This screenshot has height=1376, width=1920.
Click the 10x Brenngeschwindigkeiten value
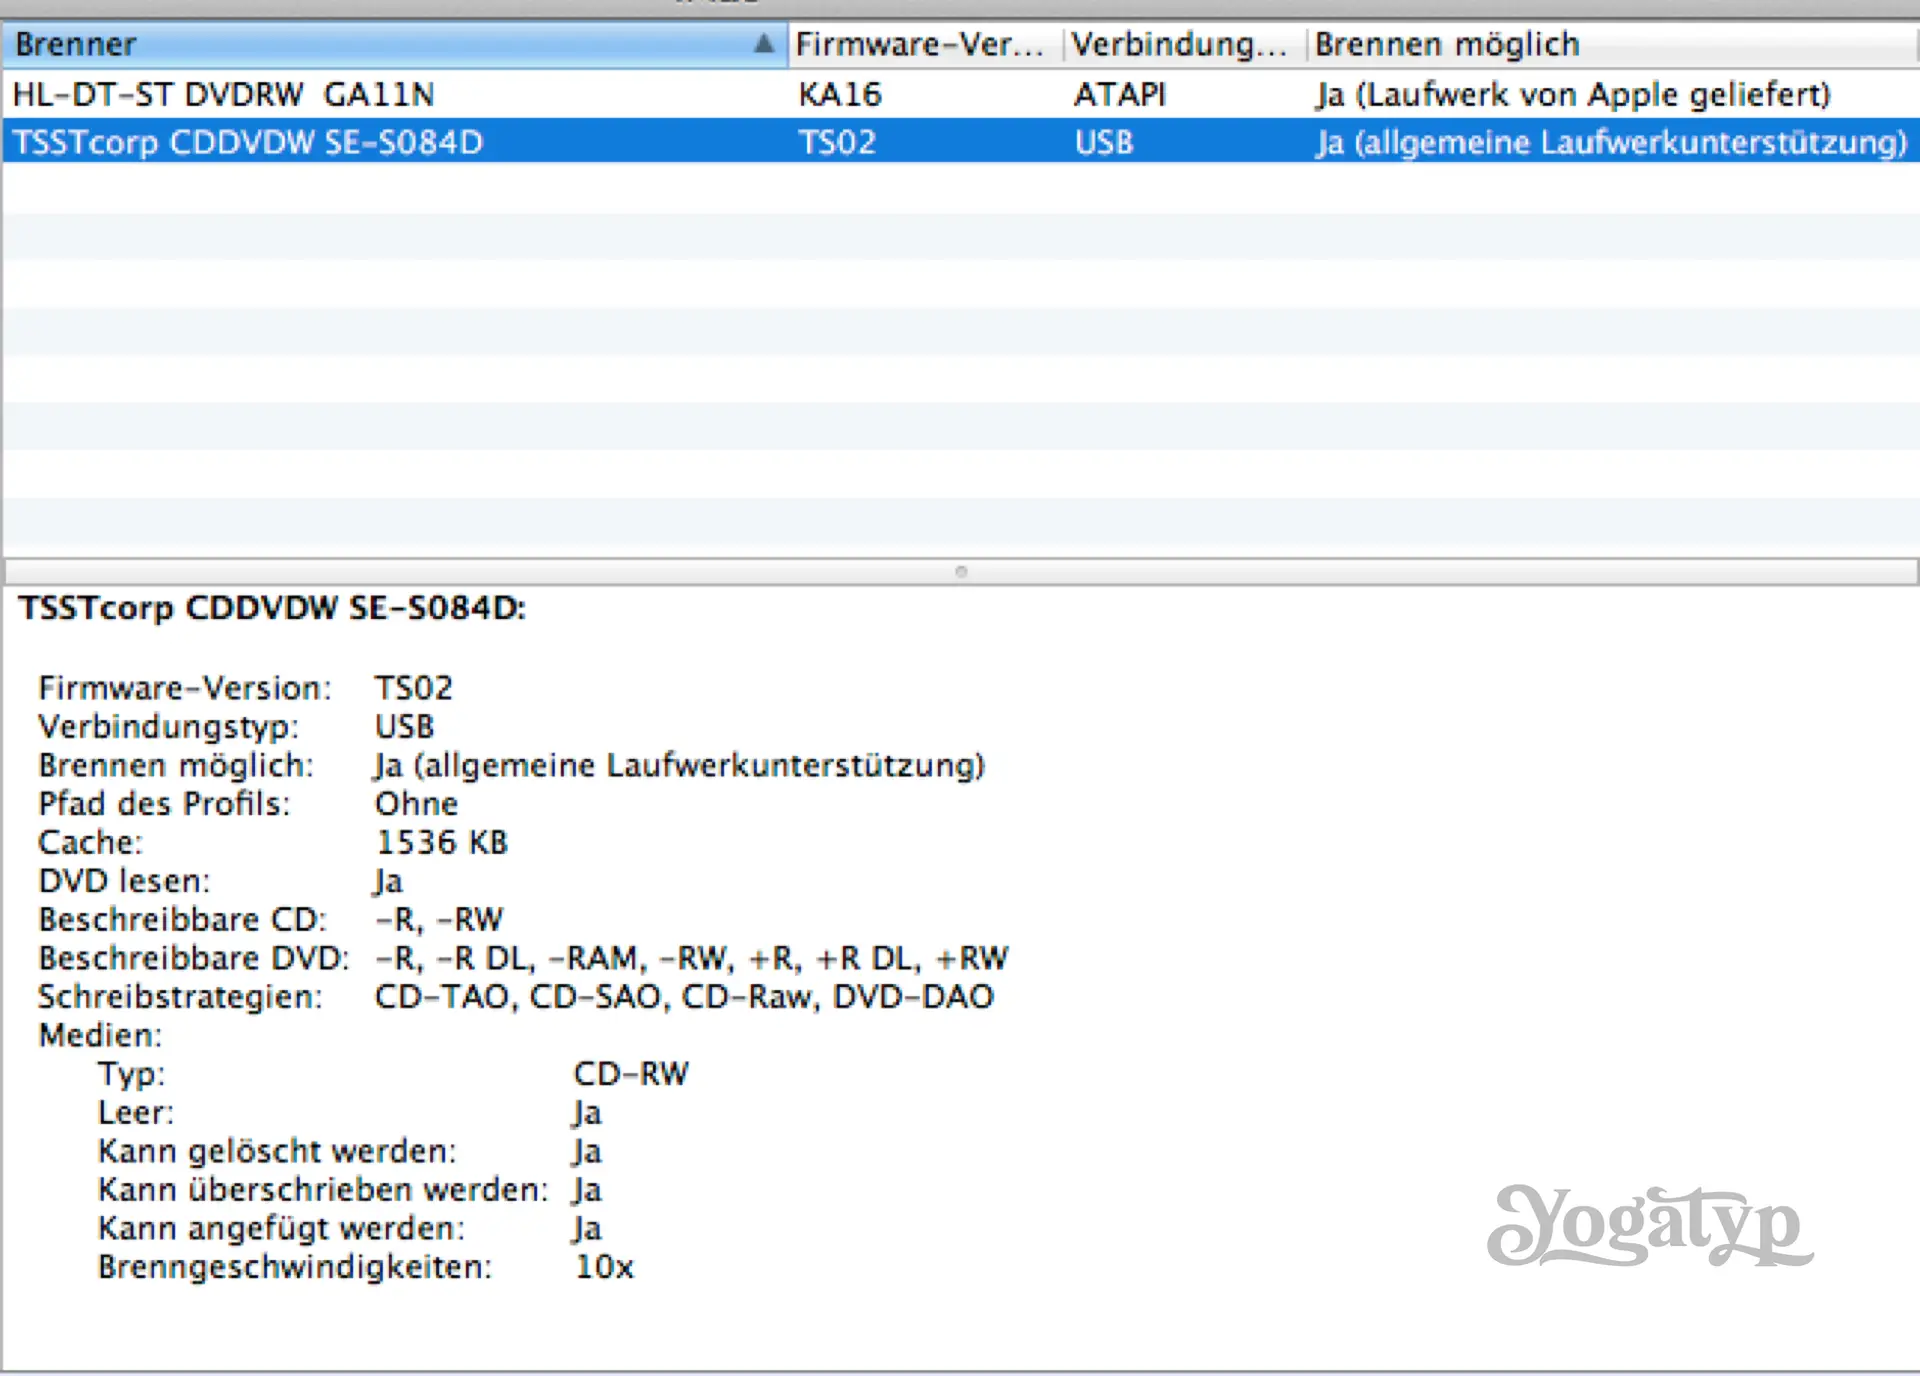pos(604,1266)
